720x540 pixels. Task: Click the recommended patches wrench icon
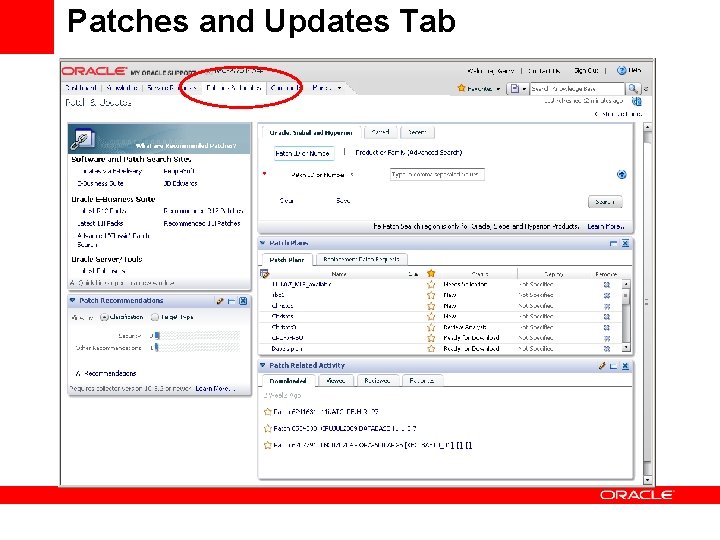point(83,140)
